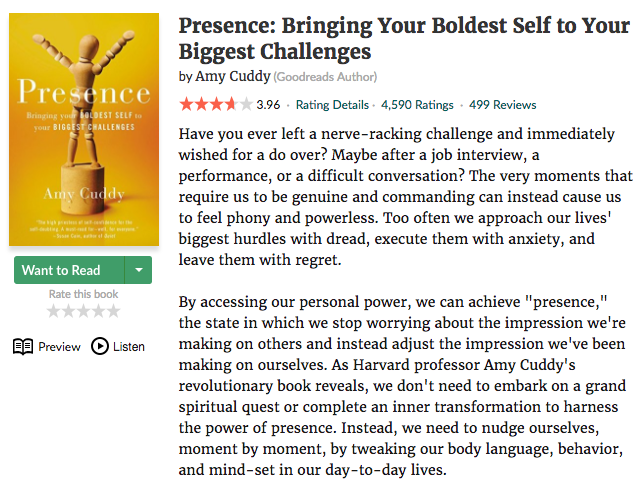Click the Listen text link
642x492 pixels.
129,347
